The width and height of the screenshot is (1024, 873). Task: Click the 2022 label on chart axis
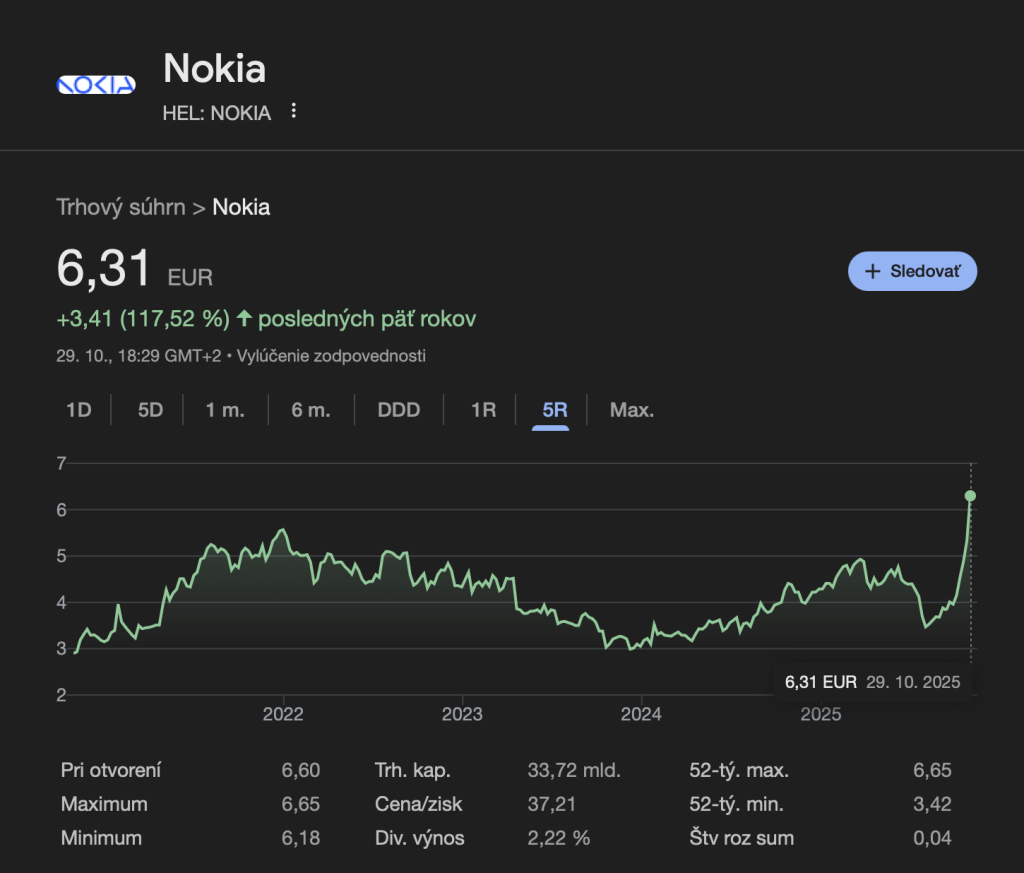283,714
